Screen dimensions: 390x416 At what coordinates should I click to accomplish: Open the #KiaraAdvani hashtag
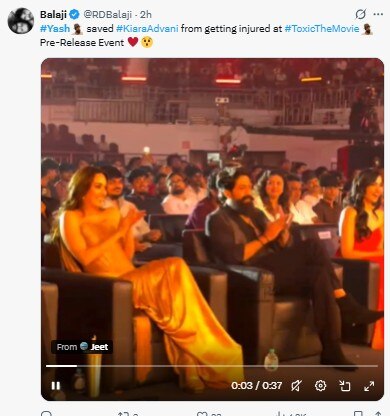[147, 29]
